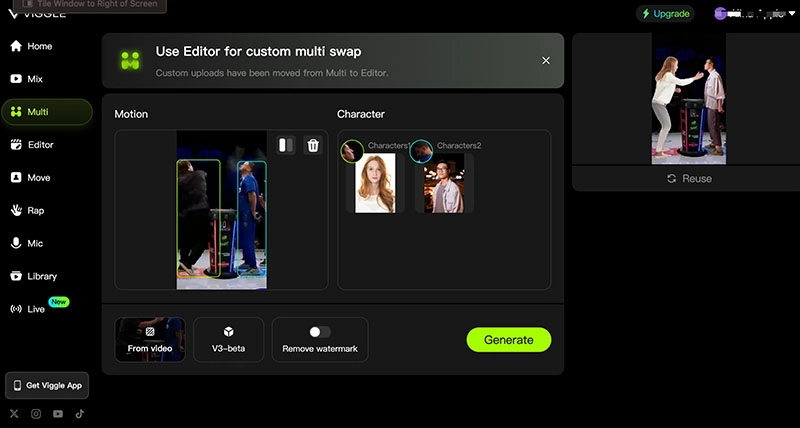Select the Multi sidebar item
The height and width of the screenshot is (428, 800).
tap(47, 112)
